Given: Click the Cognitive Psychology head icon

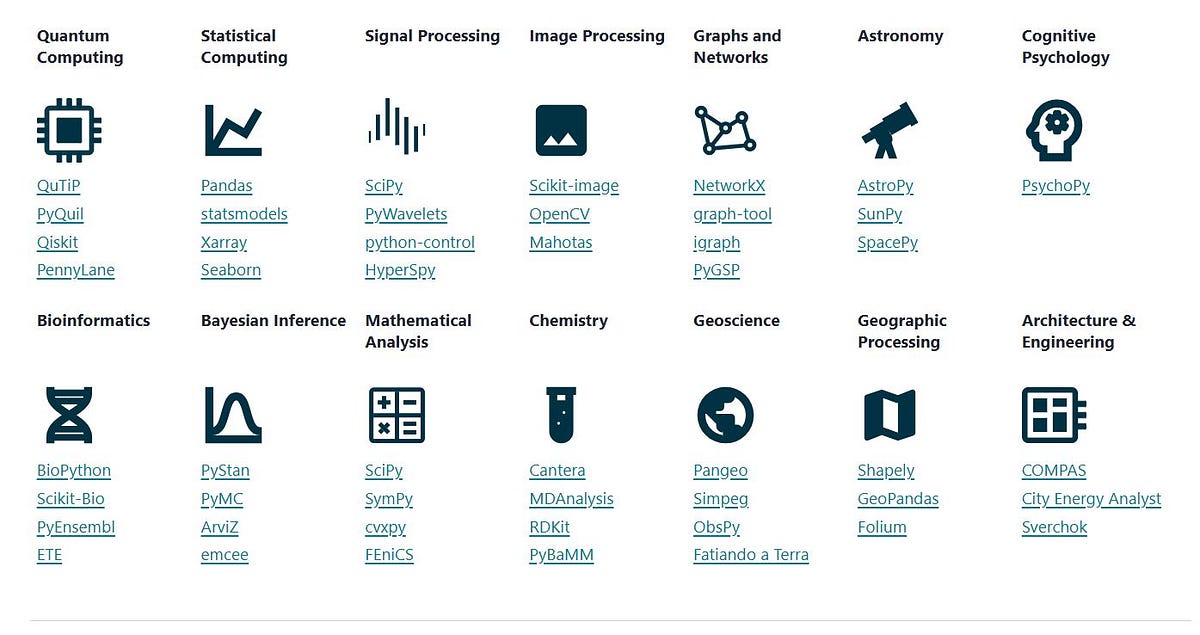Looking at the screenshot, I should (1053, 130).
